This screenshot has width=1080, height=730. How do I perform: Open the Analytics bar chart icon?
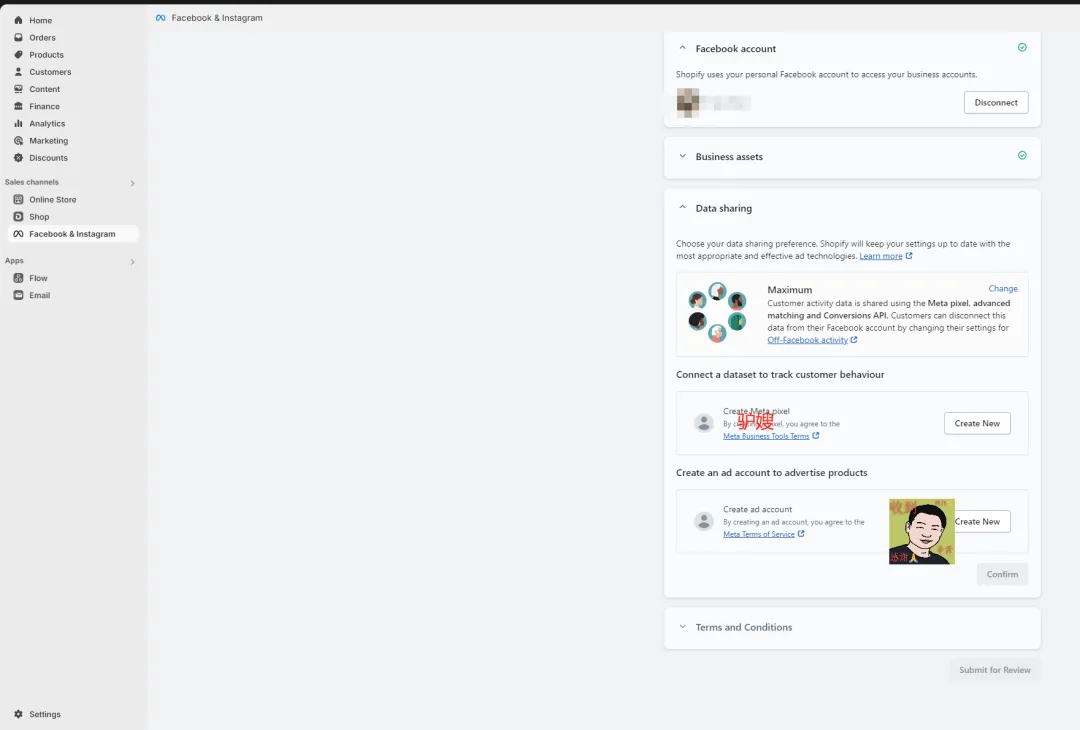click(19, 124)
